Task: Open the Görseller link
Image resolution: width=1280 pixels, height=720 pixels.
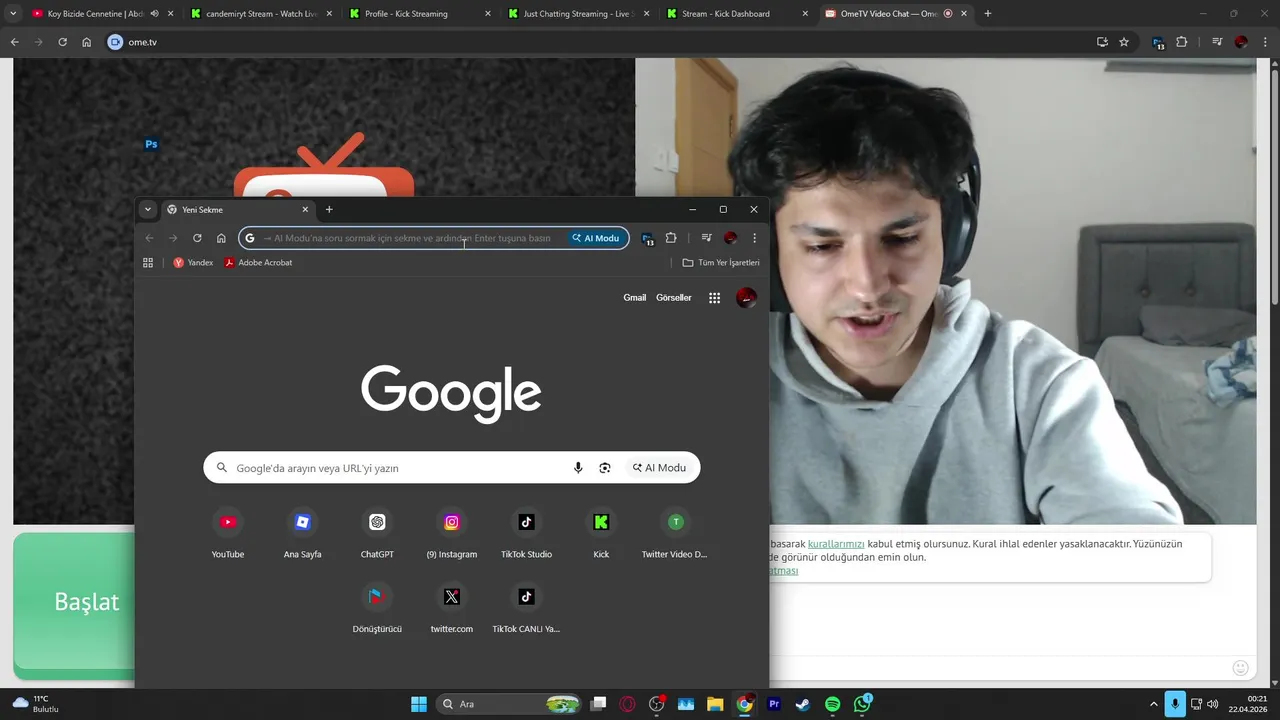Action: [674, 298]
